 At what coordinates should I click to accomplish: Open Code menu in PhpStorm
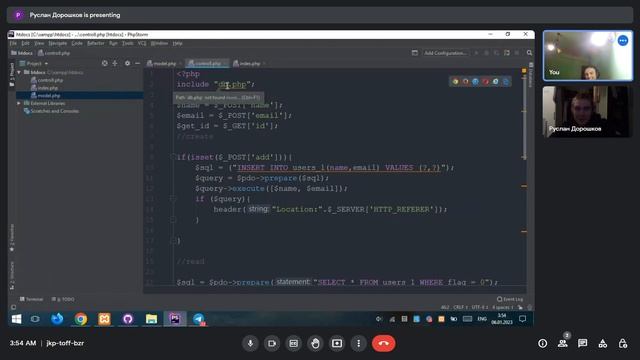tap(77, 43)
